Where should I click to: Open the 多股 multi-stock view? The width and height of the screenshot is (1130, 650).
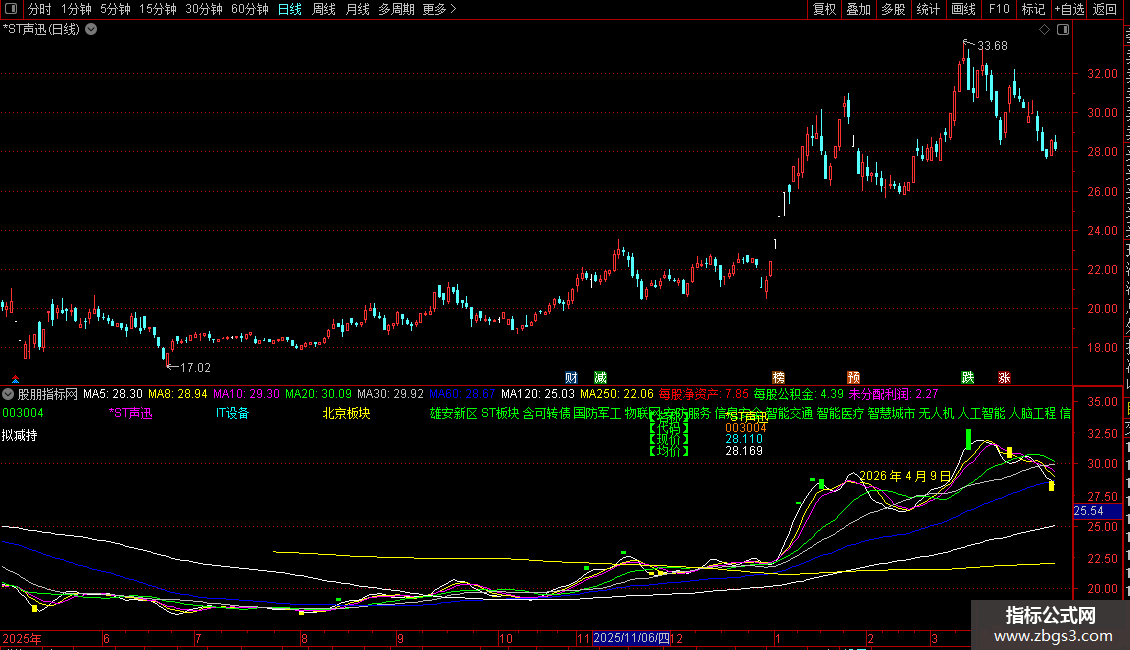(894, 9)
